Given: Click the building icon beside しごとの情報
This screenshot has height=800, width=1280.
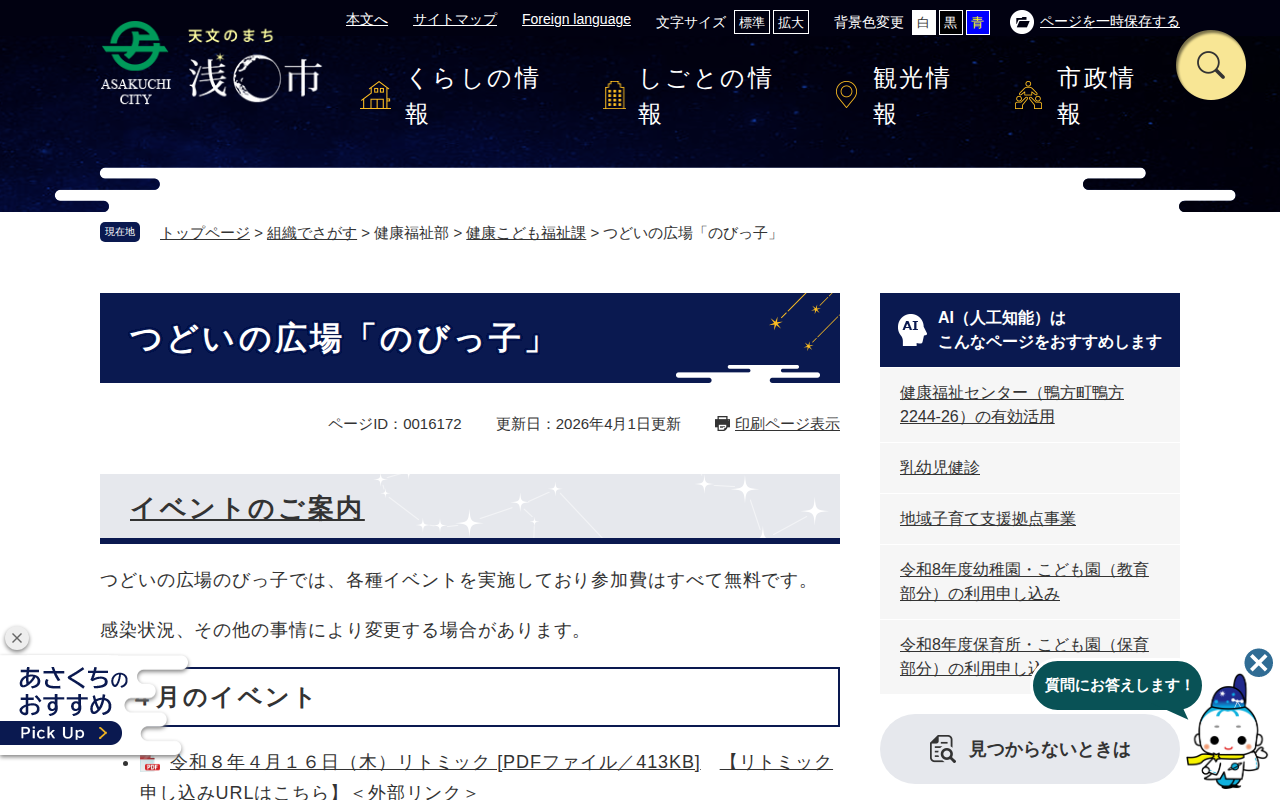Looking at the screenshot, I should pyautogui.click(x=615, y=96).
